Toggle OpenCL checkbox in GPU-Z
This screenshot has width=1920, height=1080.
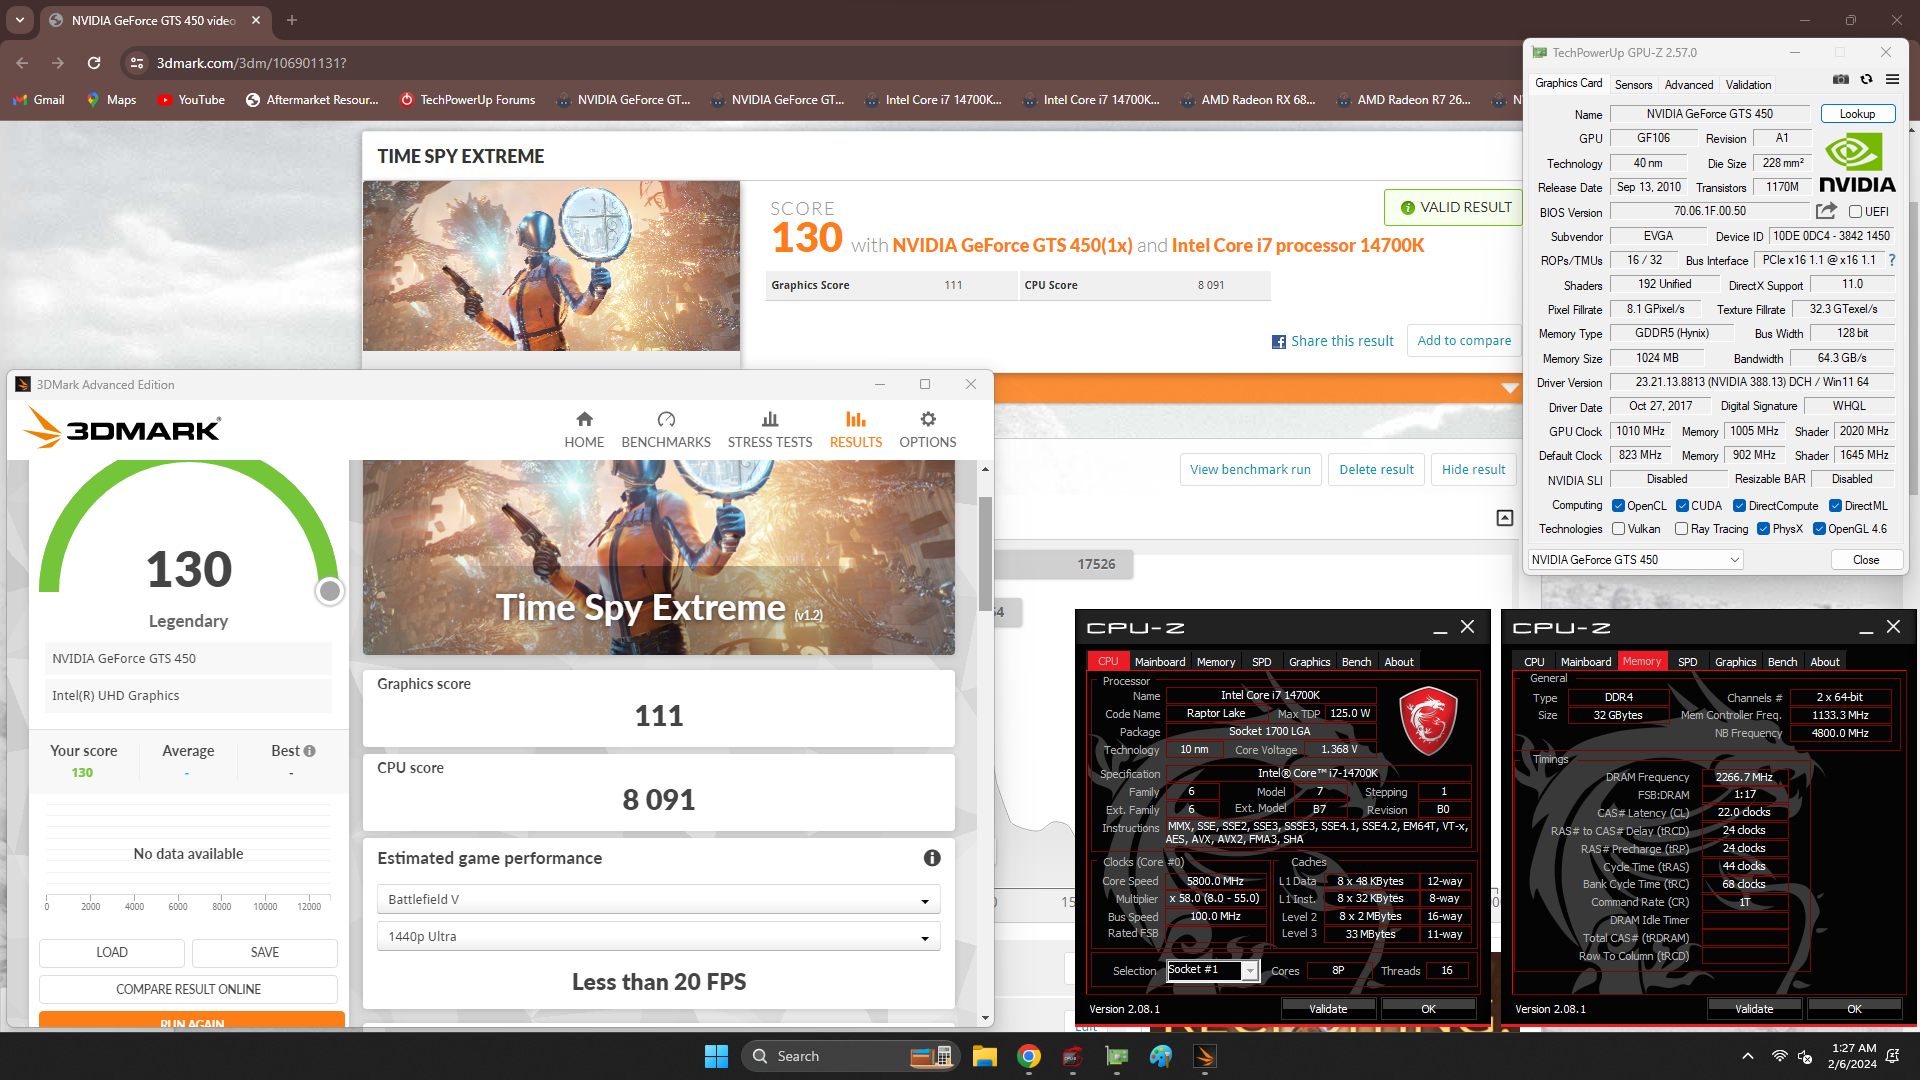point(1618,506)
